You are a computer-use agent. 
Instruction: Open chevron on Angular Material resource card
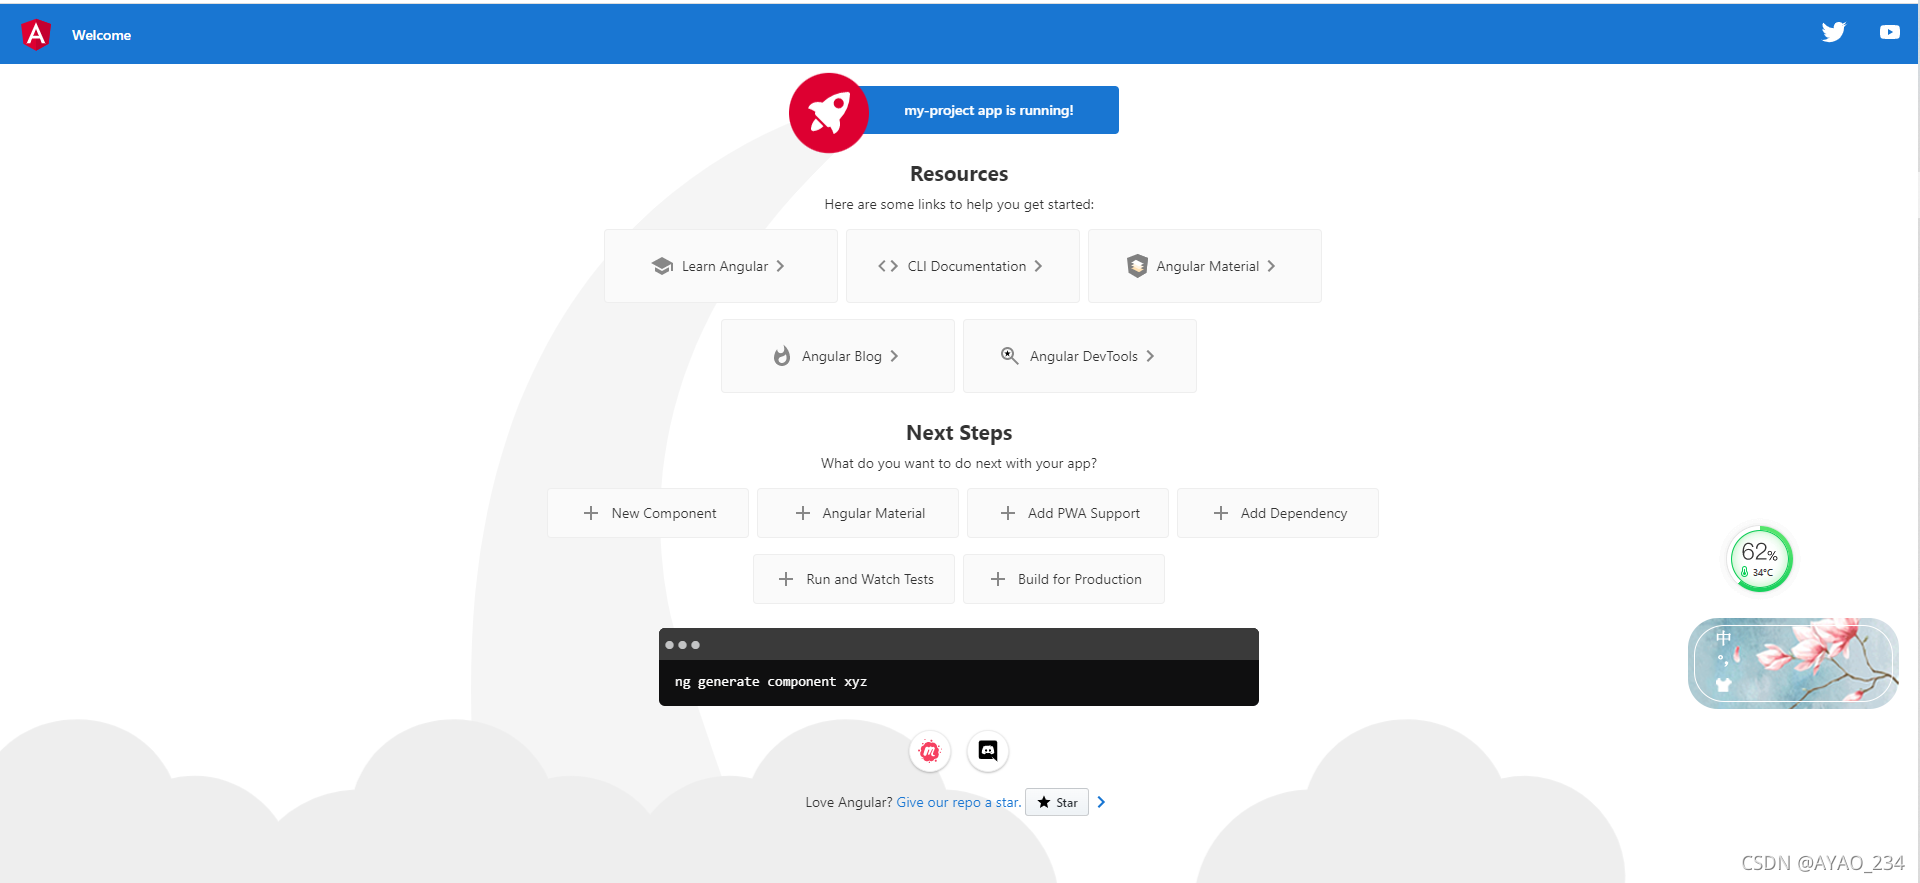pyautogui.click(x=1272, y=266)
